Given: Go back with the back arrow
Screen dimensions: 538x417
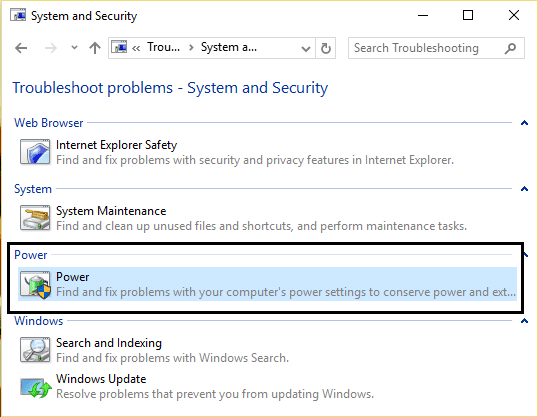Looking at the screenshot, I should [x=21, y=48].
